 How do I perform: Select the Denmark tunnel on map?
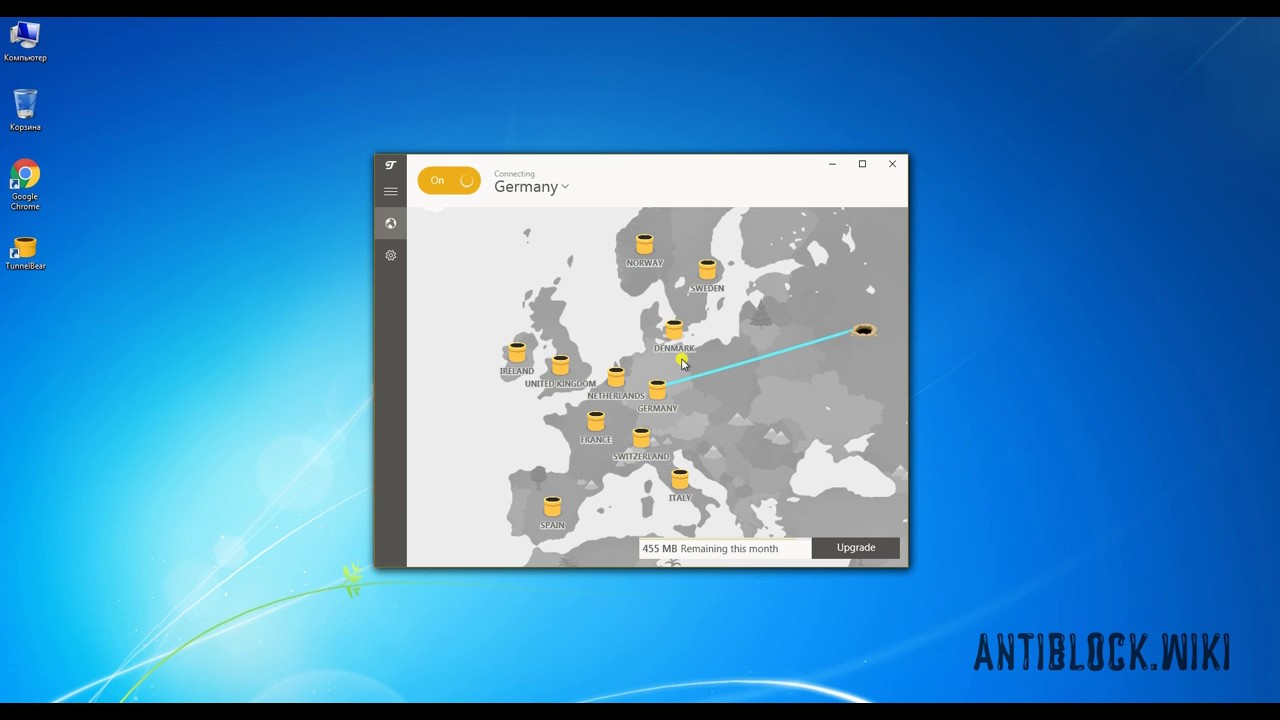(x=674, y=330)
